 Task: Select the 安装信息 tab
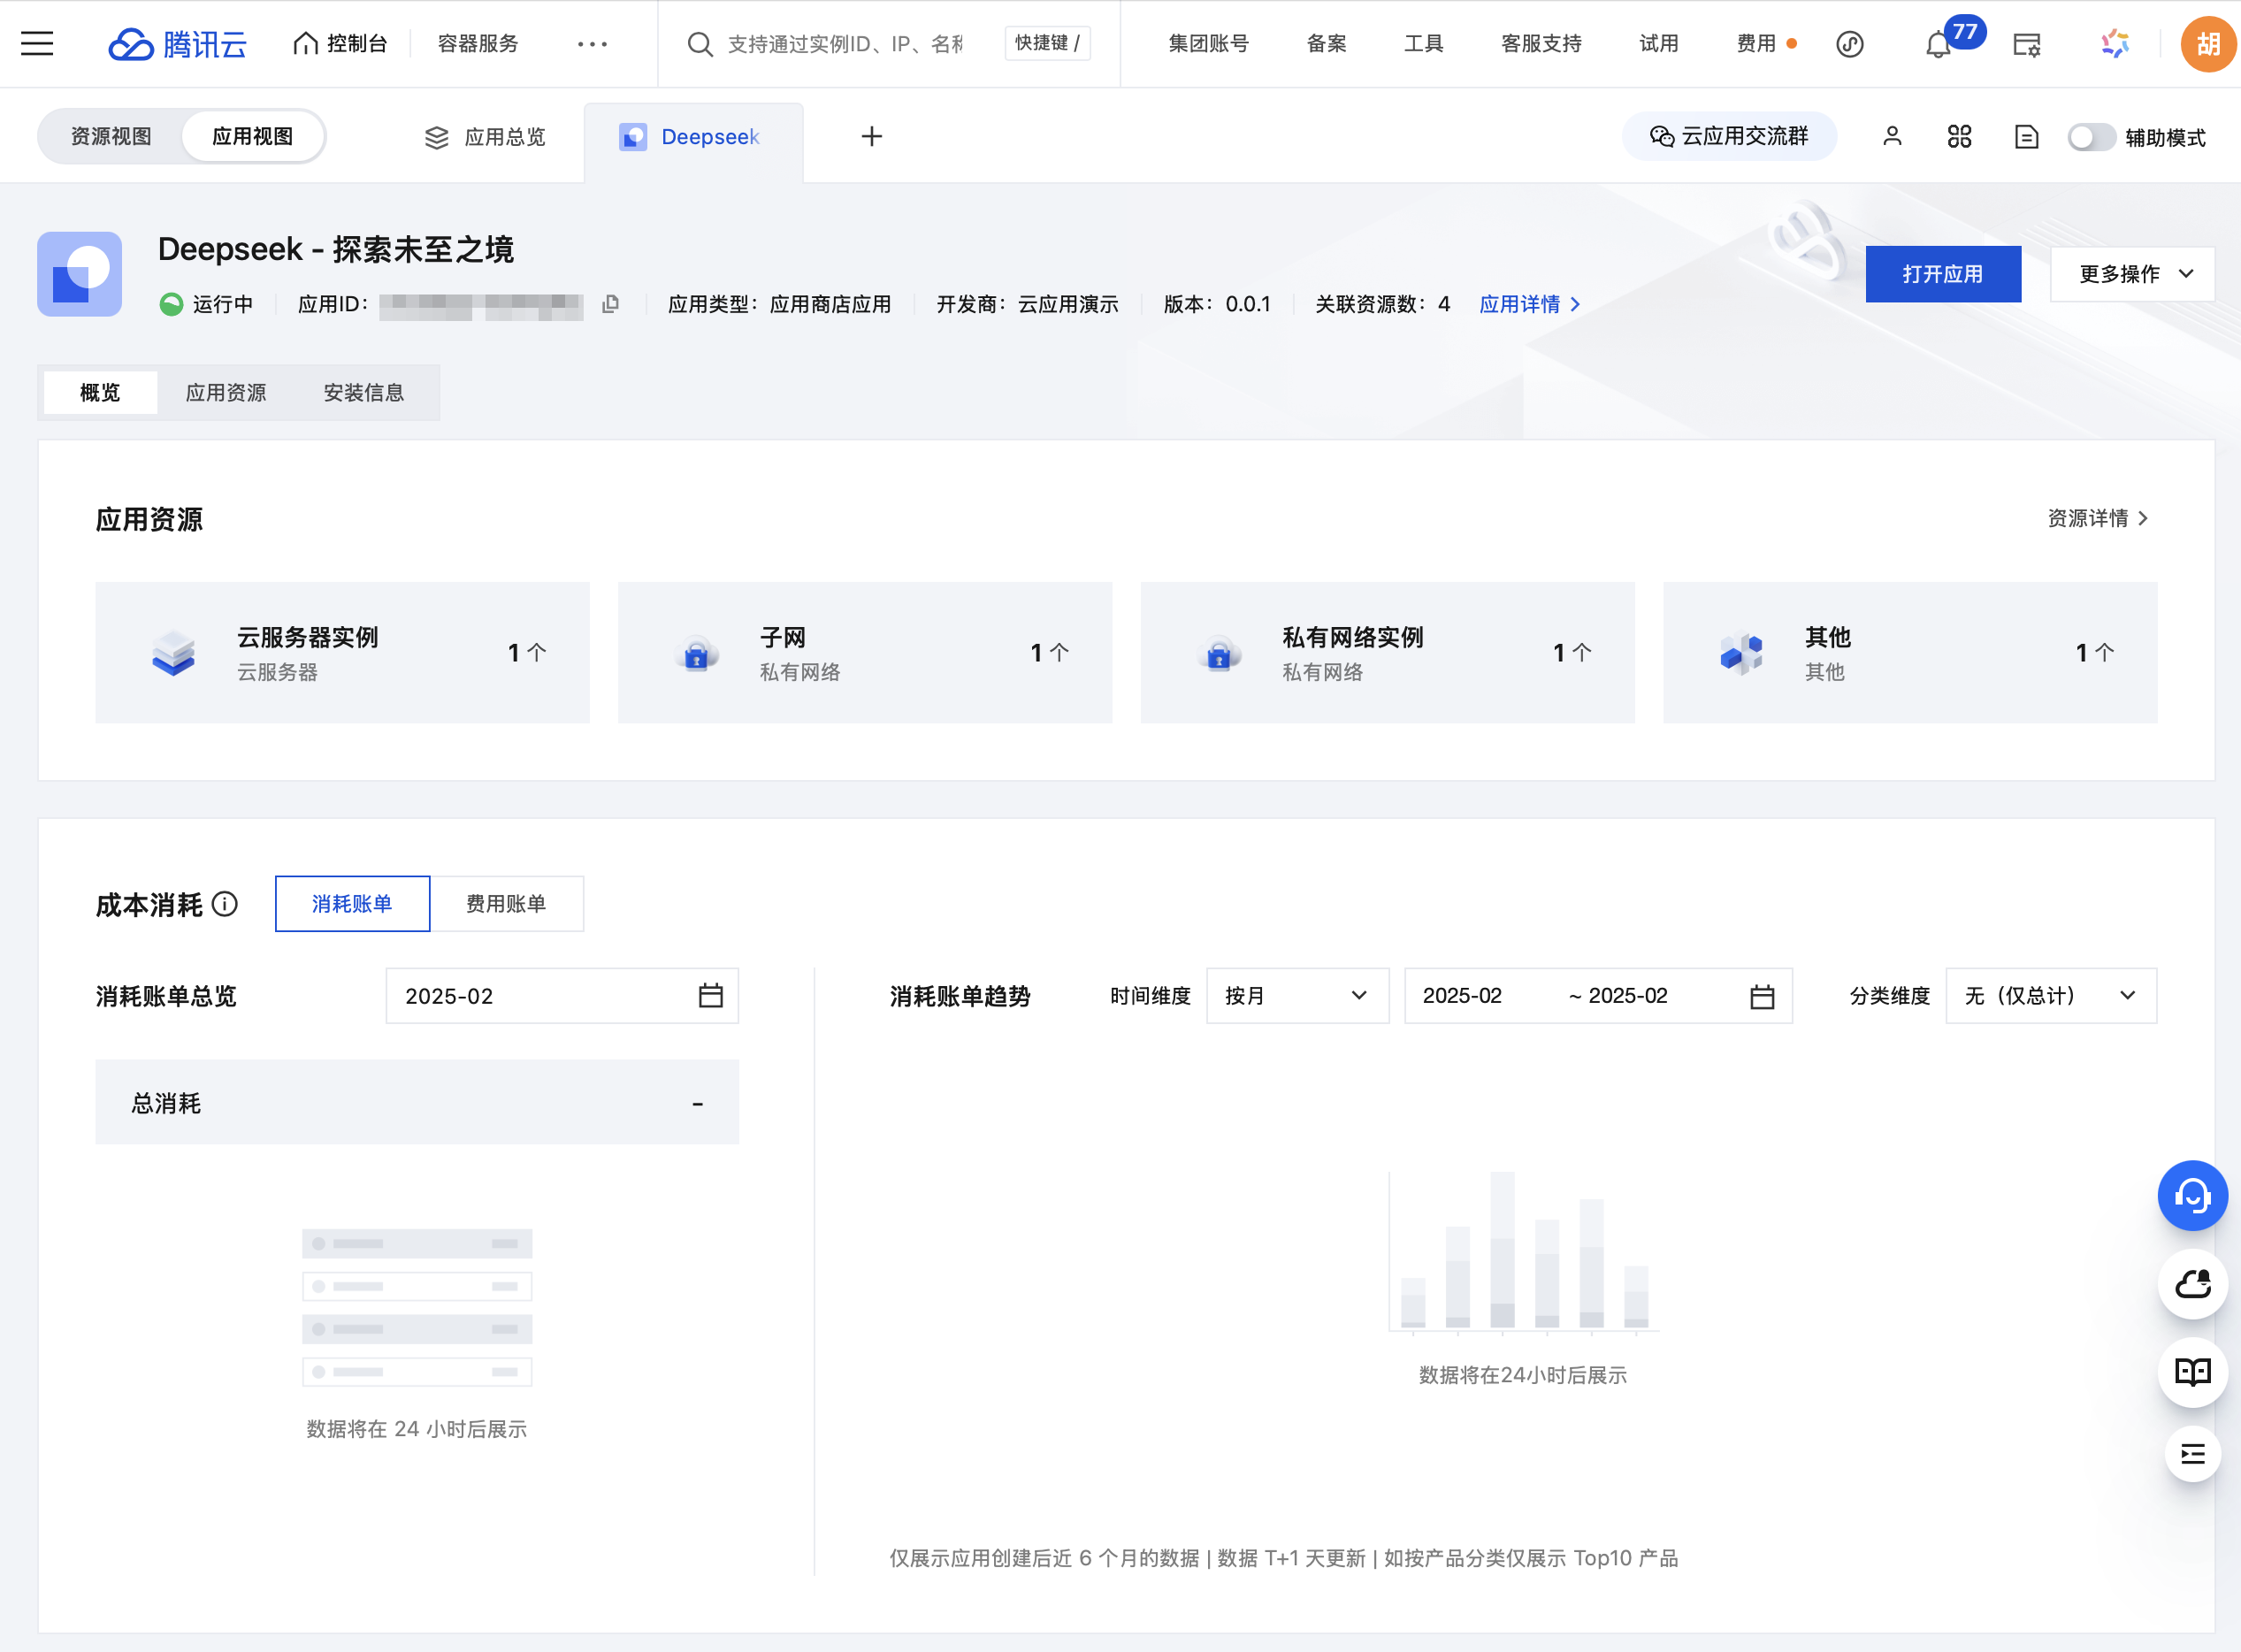tap(364, 392)
